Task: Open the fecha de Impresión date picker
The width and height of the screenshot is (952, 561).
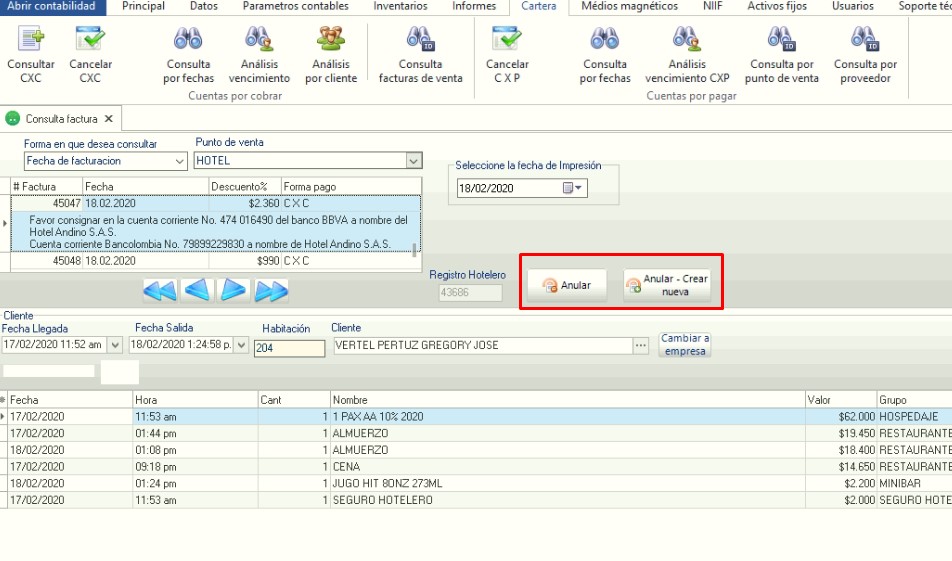Action: point(573,188)
